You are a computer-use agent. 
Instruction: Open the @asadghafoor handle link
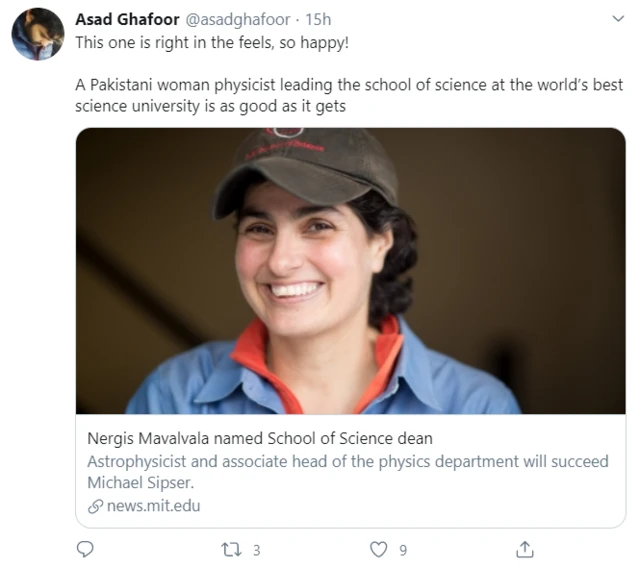pos(241,20)
